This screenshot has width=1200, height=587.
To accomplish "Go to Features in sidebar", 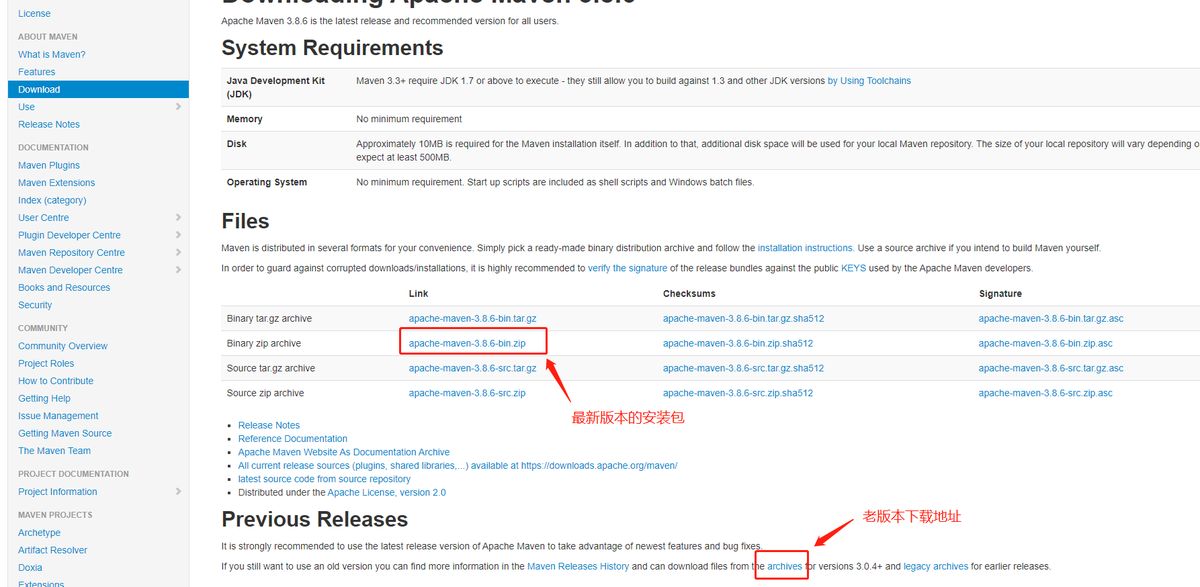I will pyautogui.click(x=37, y=72).
